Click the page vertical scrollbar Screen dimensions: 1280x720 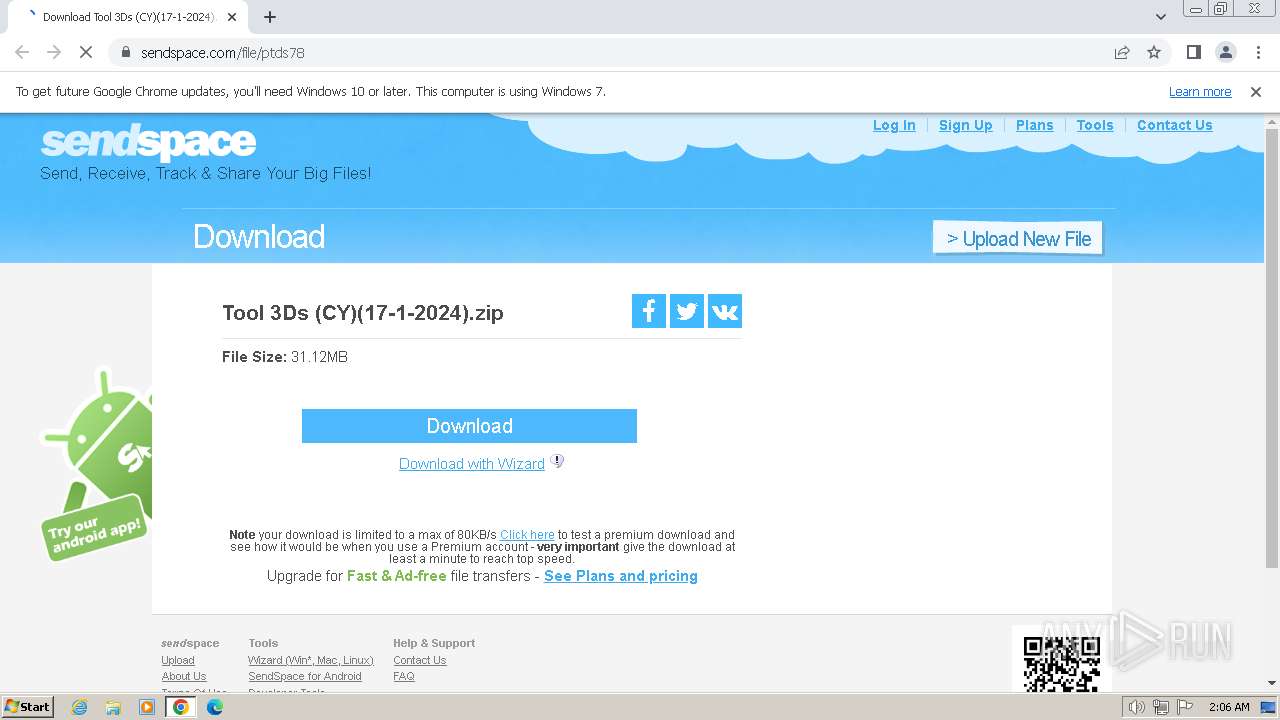point(1272,350)
